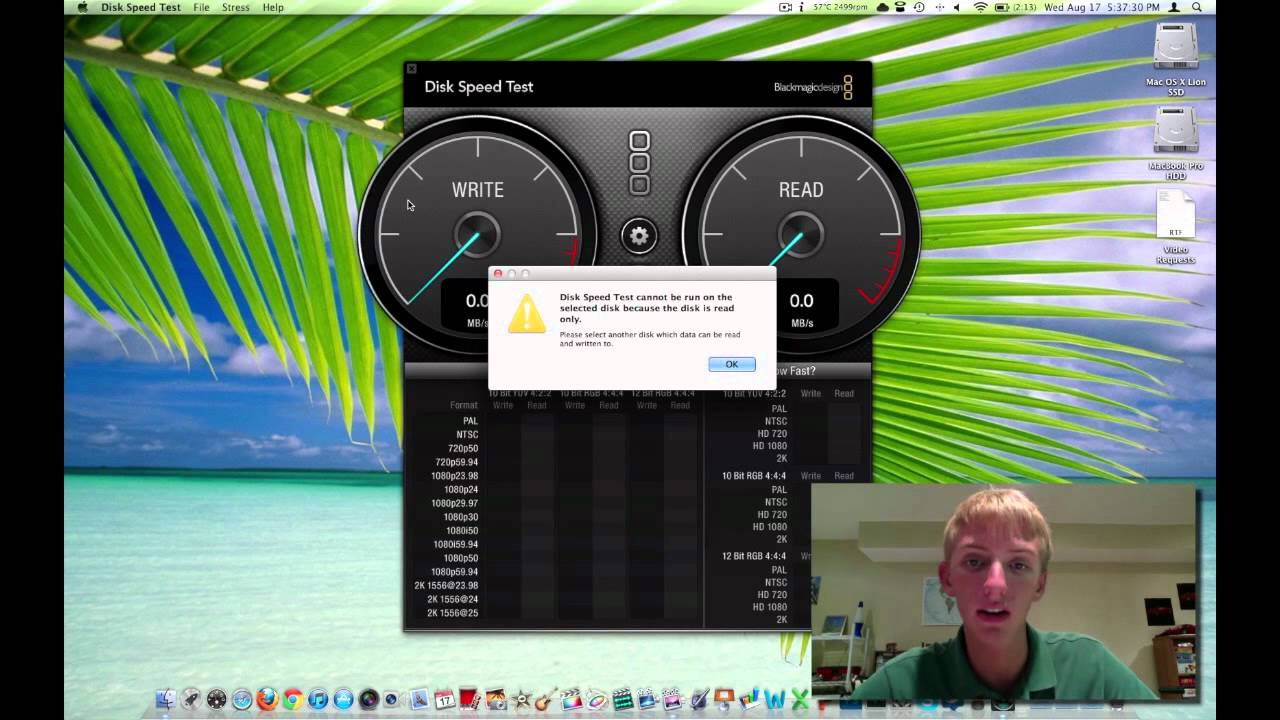This screenshot has height=720, width=1280.
Task: Open the Stress menu
Action: pyautogui.click(x=236, y=7)
